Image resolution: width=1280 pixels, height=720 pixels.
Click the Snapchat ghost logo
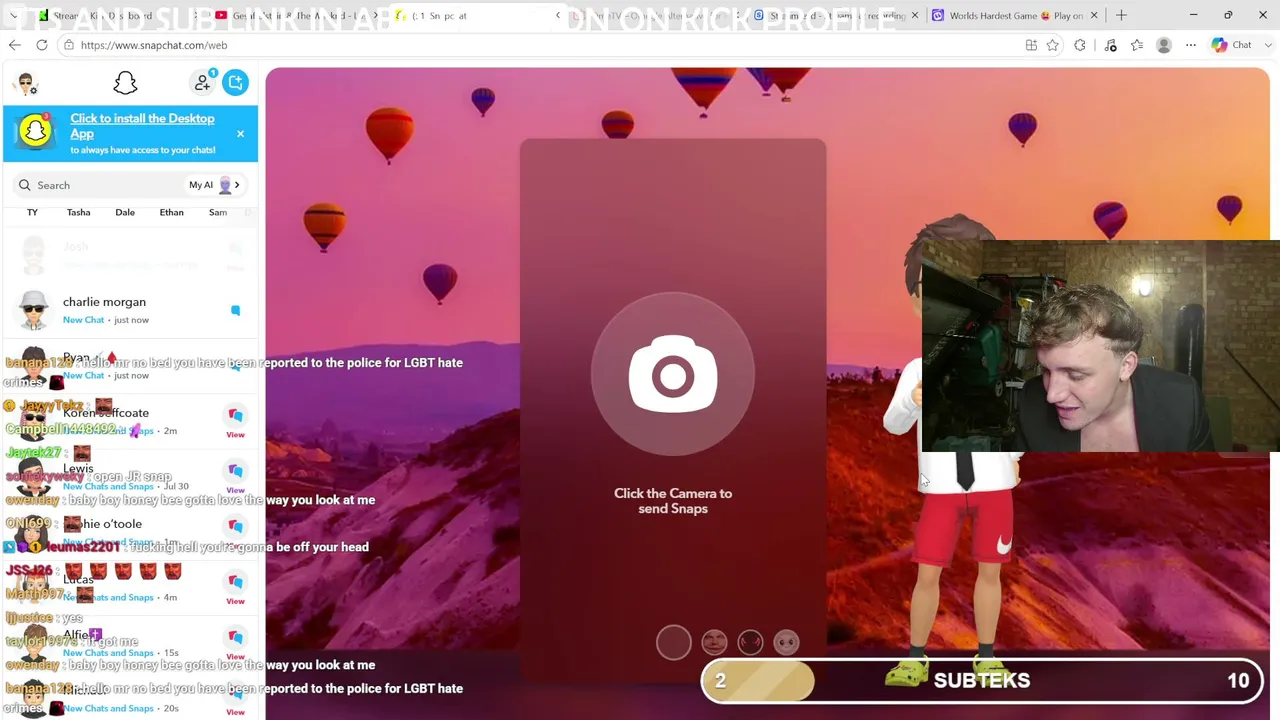pyautogui.click(x=125, y=83)
